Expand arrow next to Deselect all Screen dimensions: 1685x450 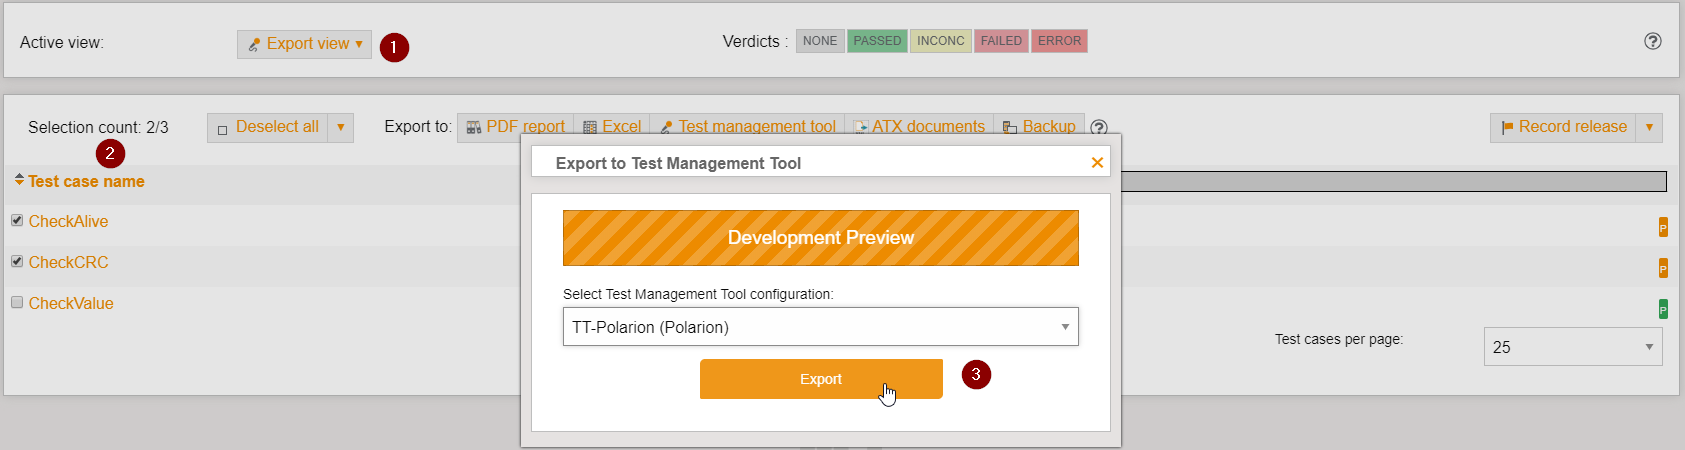pyautogui.click(x=340, y=127)
